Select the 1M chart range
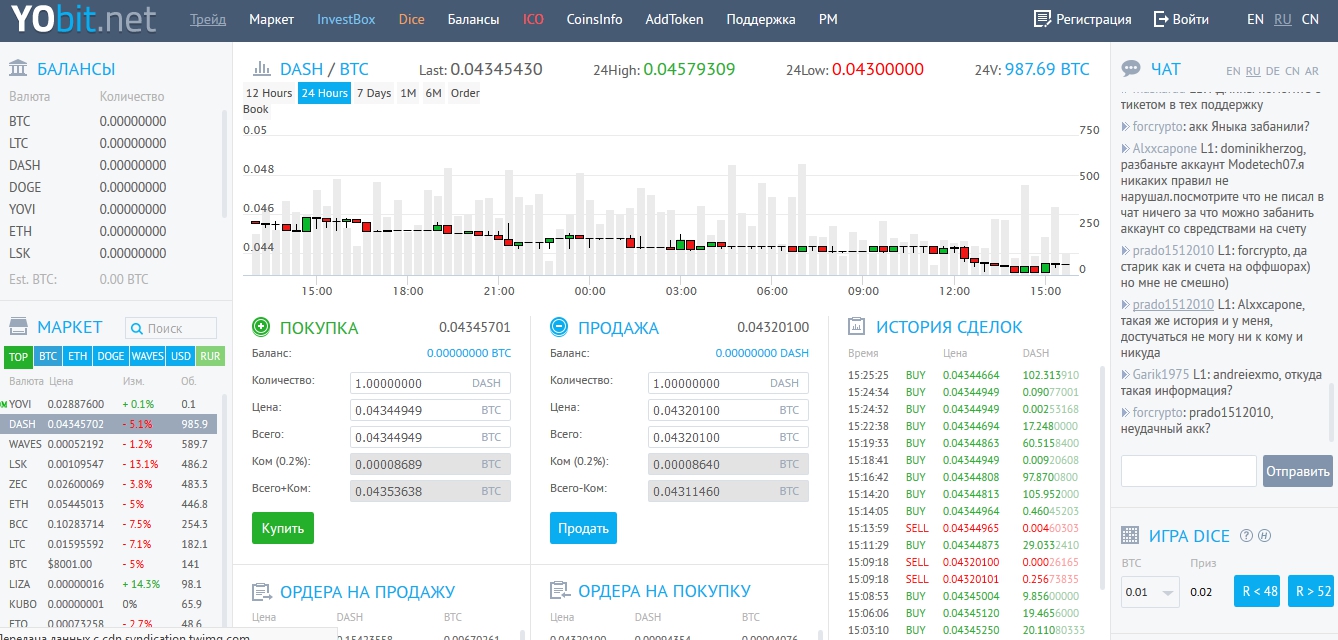 tap(408, 93)
